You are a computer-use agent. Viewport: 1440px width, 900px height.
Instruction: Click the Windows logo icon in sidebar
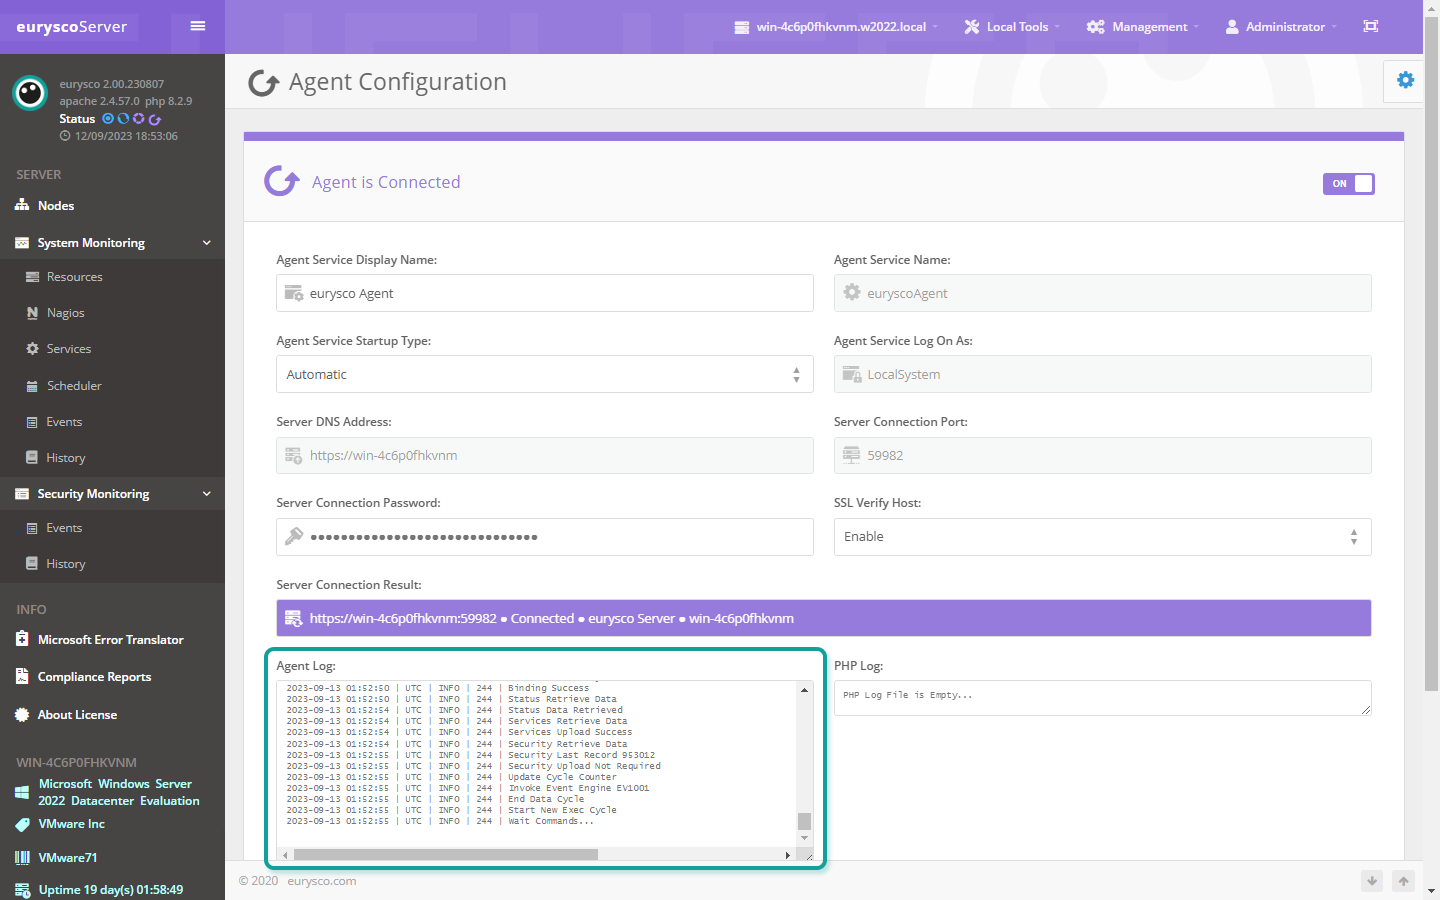click(x=22, y=793)
